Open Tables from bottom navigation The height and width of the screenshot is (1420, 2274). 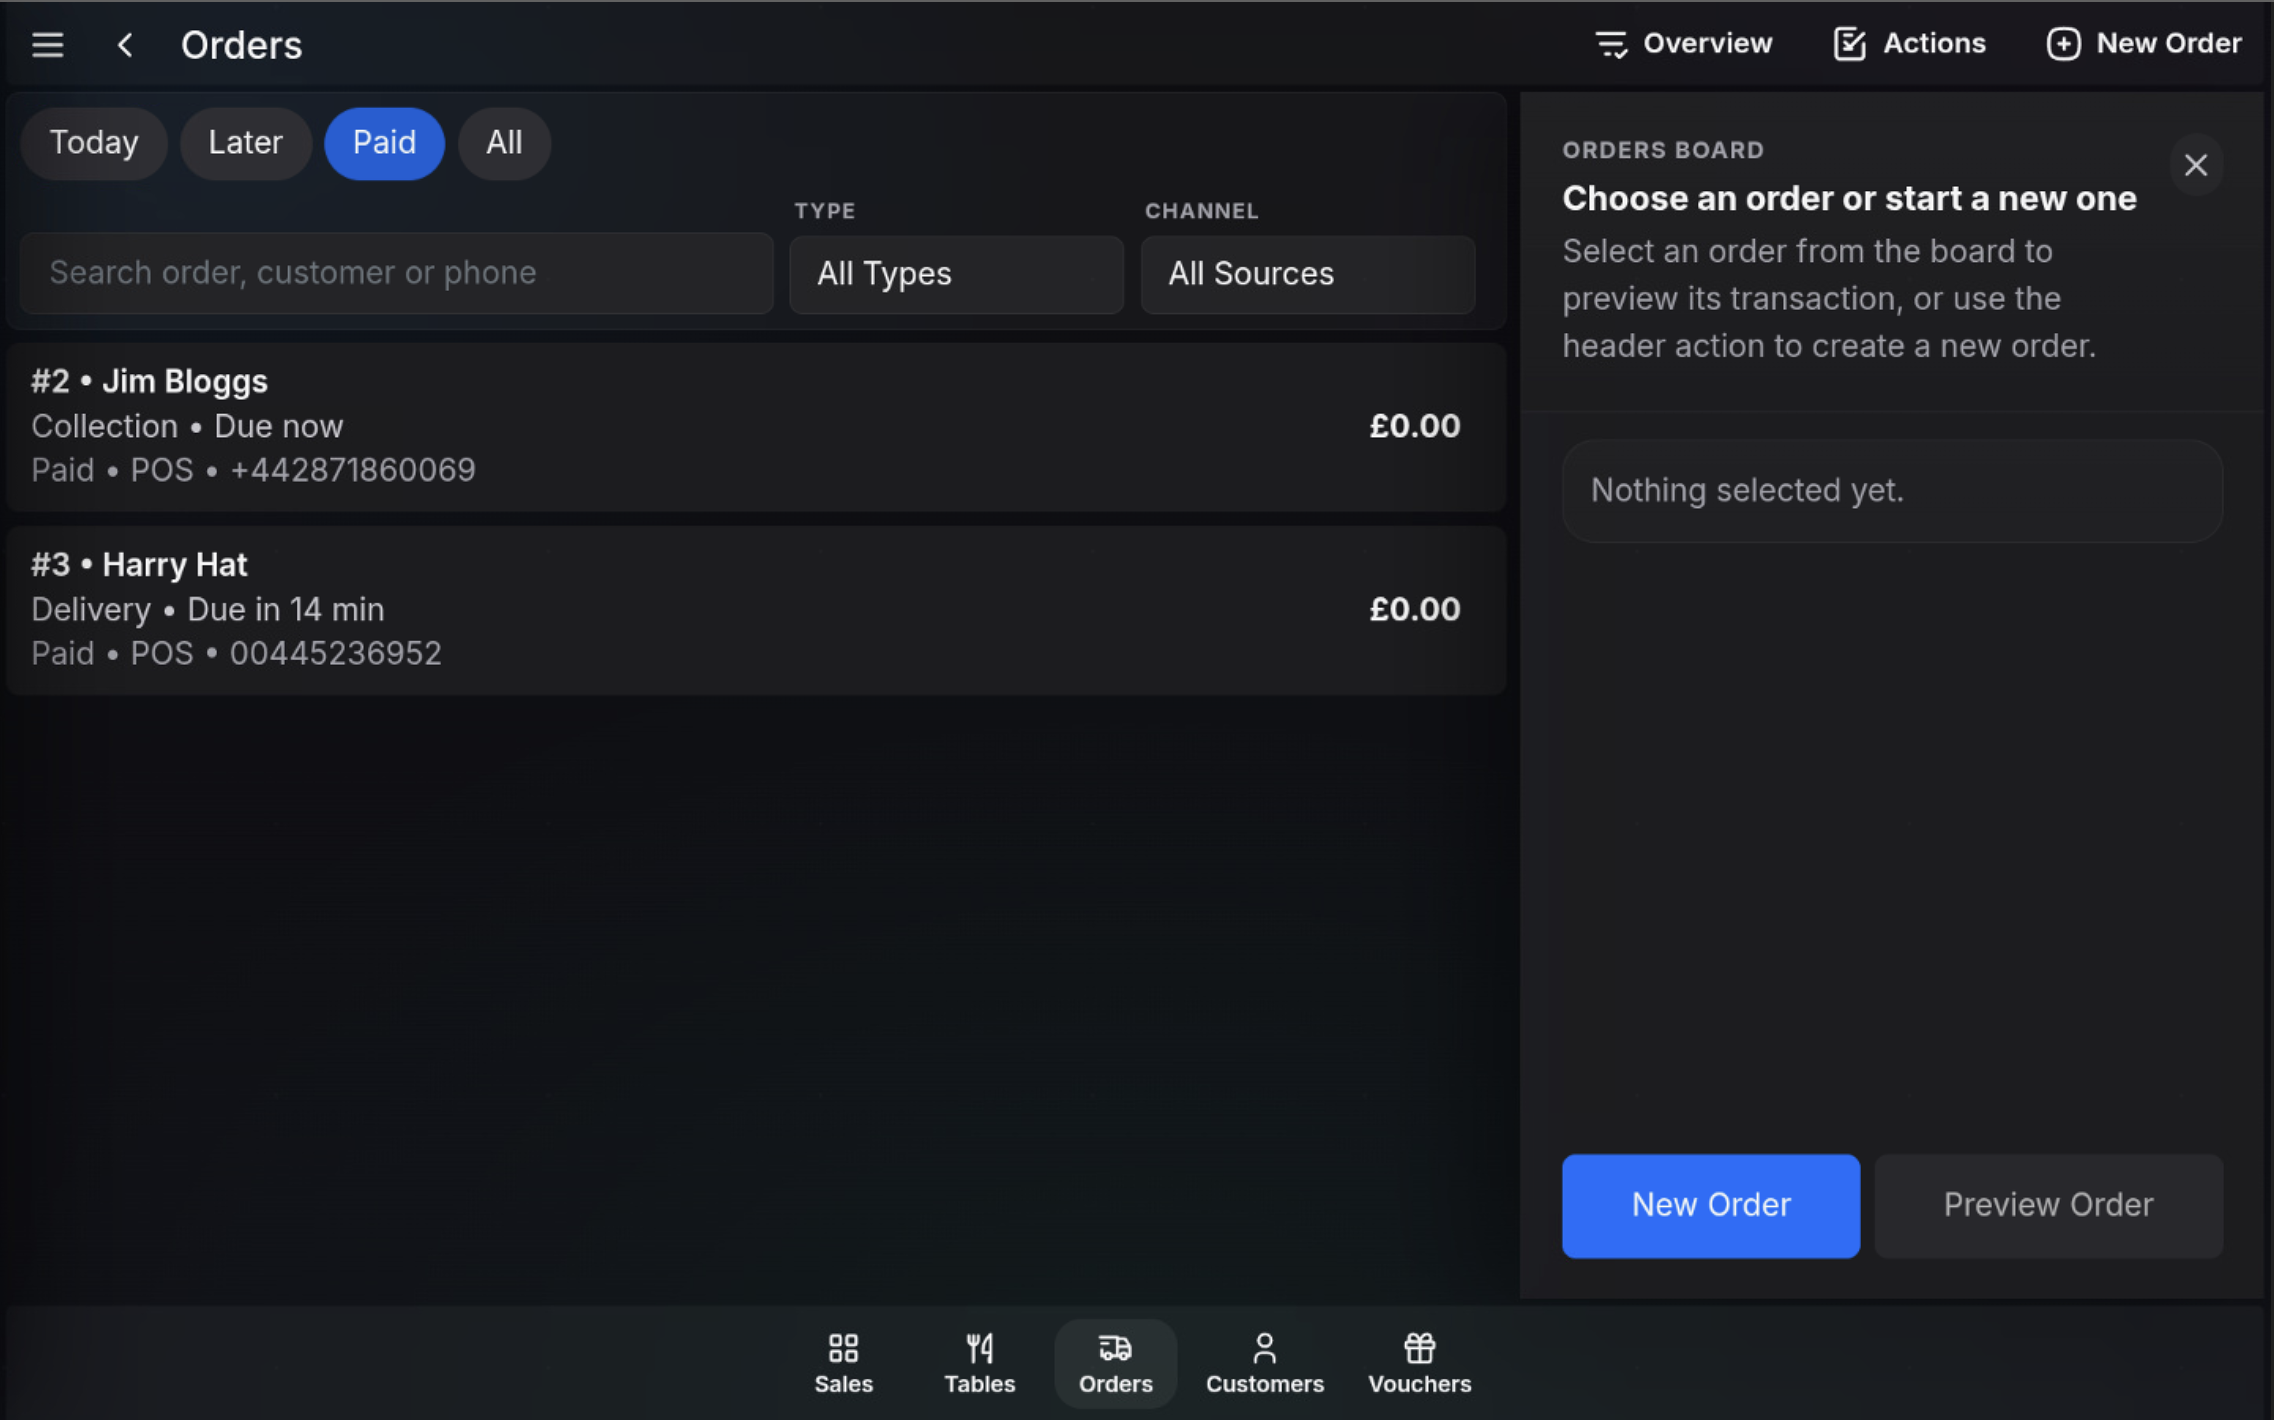pos(979,1364)
